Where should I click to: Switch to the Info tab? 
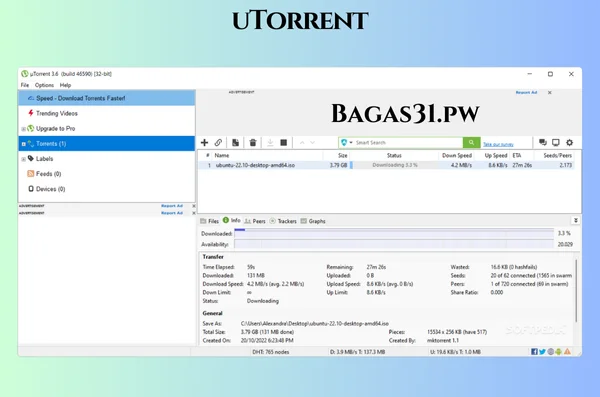232,221
